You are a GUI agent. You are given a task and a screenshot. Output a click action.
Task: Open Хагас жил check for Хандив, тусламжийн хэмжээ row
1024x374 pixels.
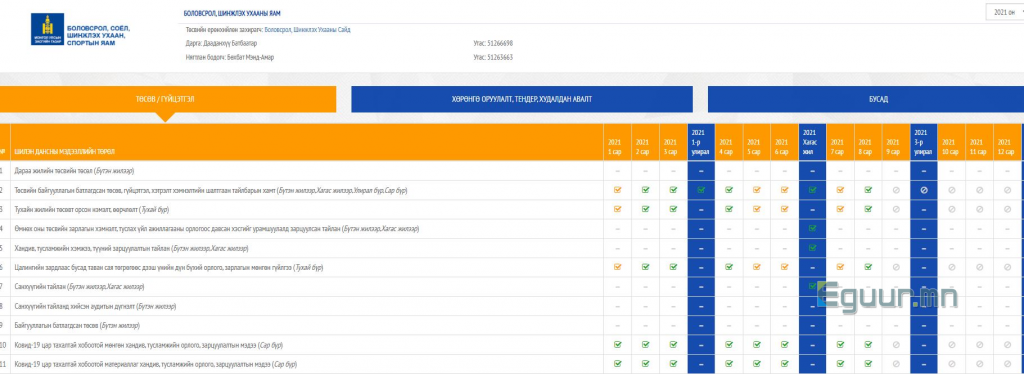(812, 248)
